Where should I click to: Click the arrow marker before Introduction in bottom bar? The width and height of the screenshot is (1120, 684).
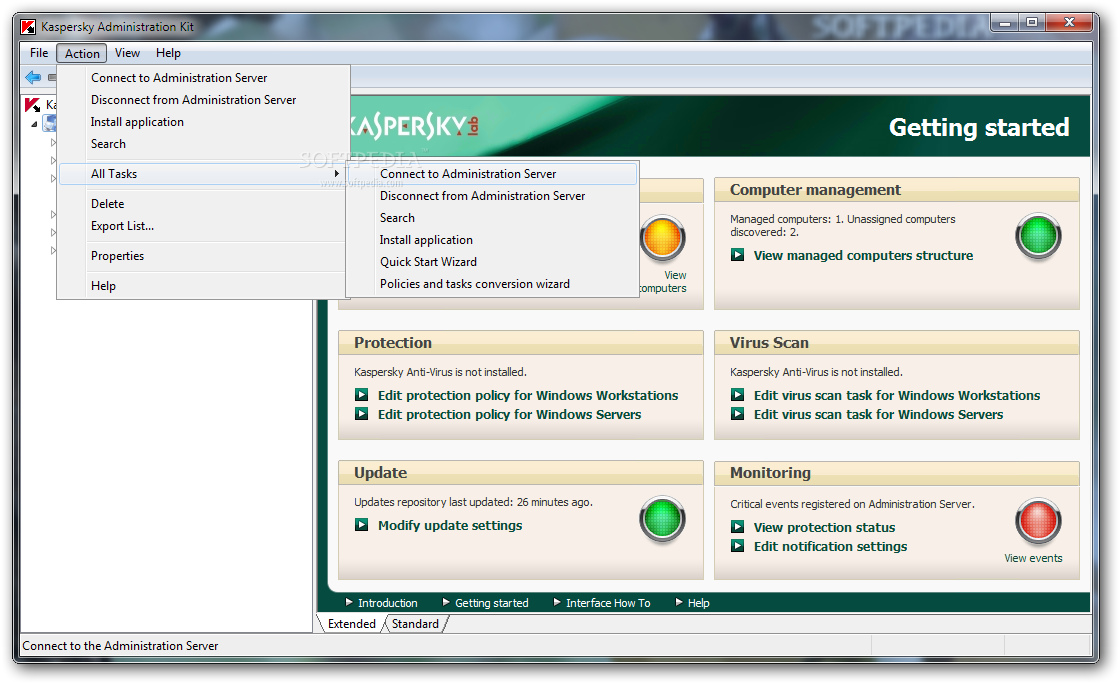349,603
